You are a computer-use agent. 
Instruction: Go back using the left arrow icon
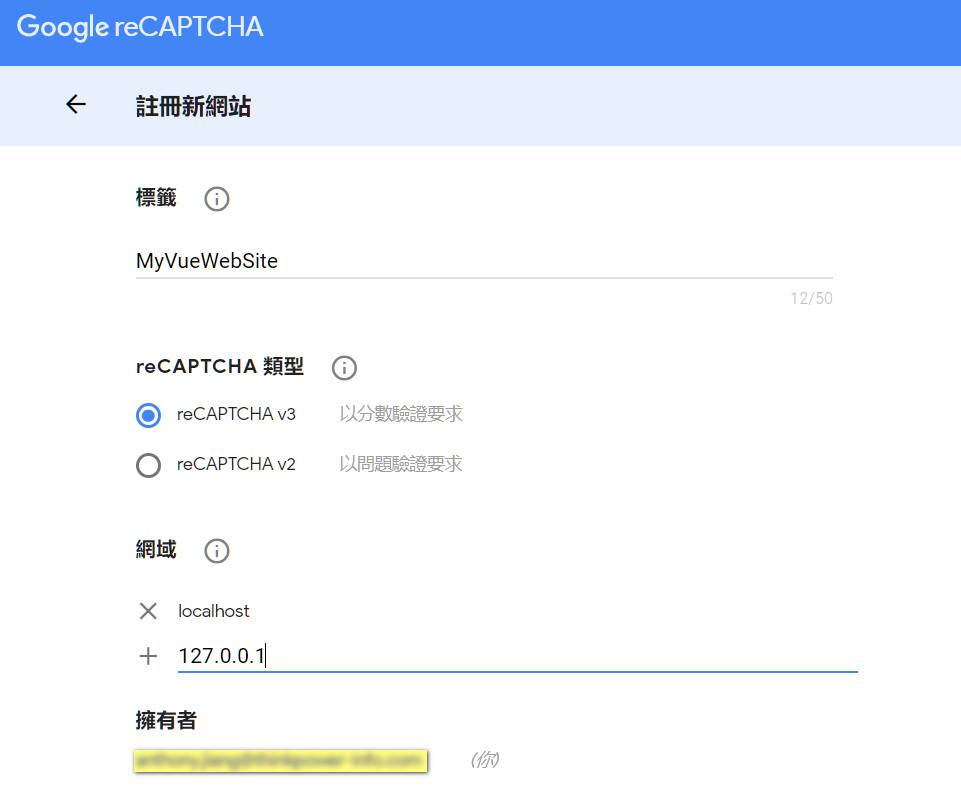coord(75,104)
